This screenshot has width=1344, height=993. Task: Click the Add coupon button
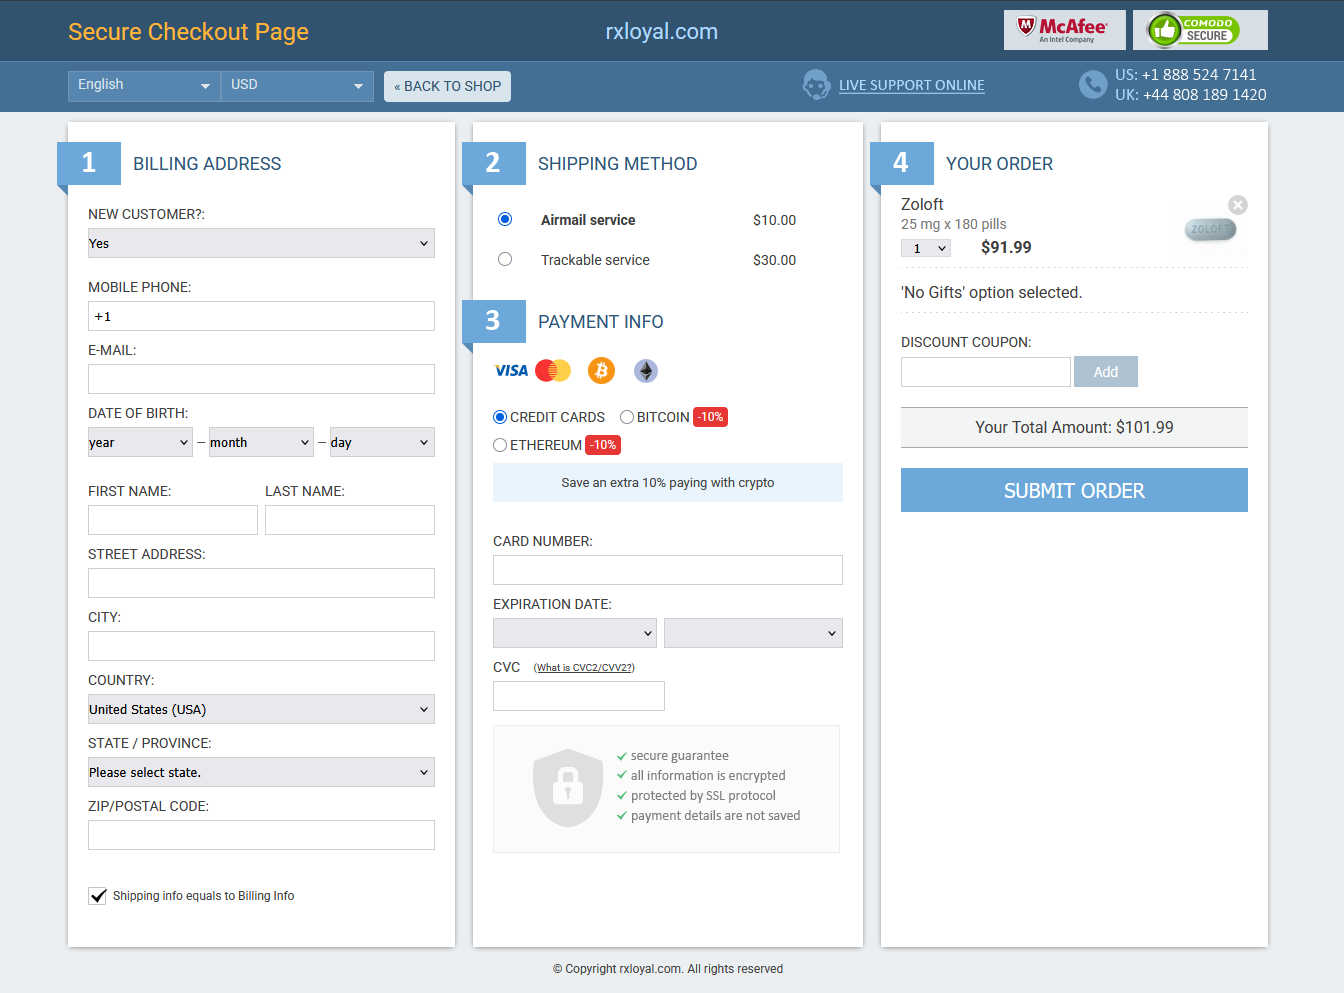(x=1106, y=372)
